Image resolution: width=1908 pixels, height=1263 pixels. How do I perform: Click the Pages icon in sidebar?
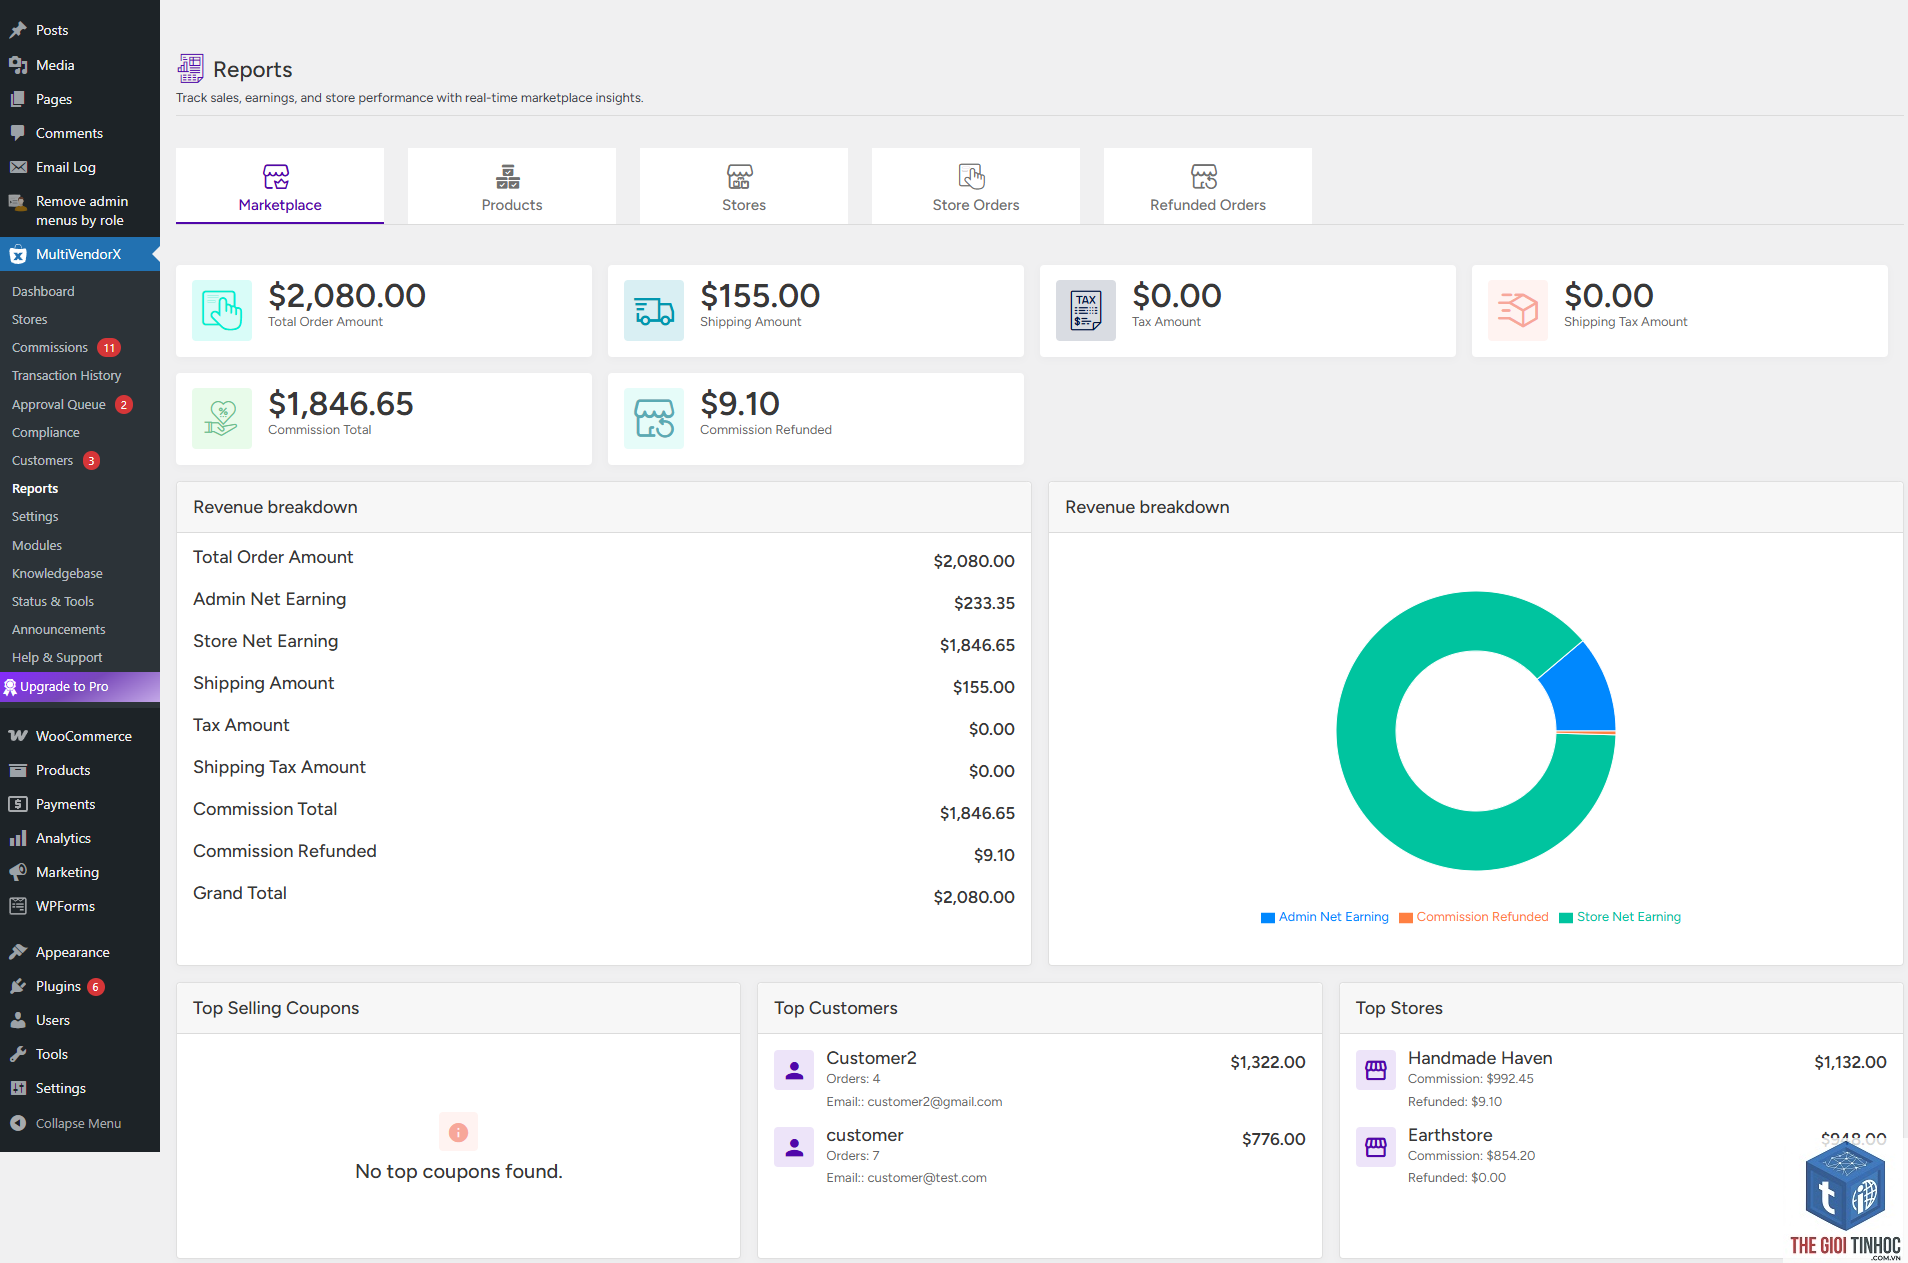(x=18, y=99)
